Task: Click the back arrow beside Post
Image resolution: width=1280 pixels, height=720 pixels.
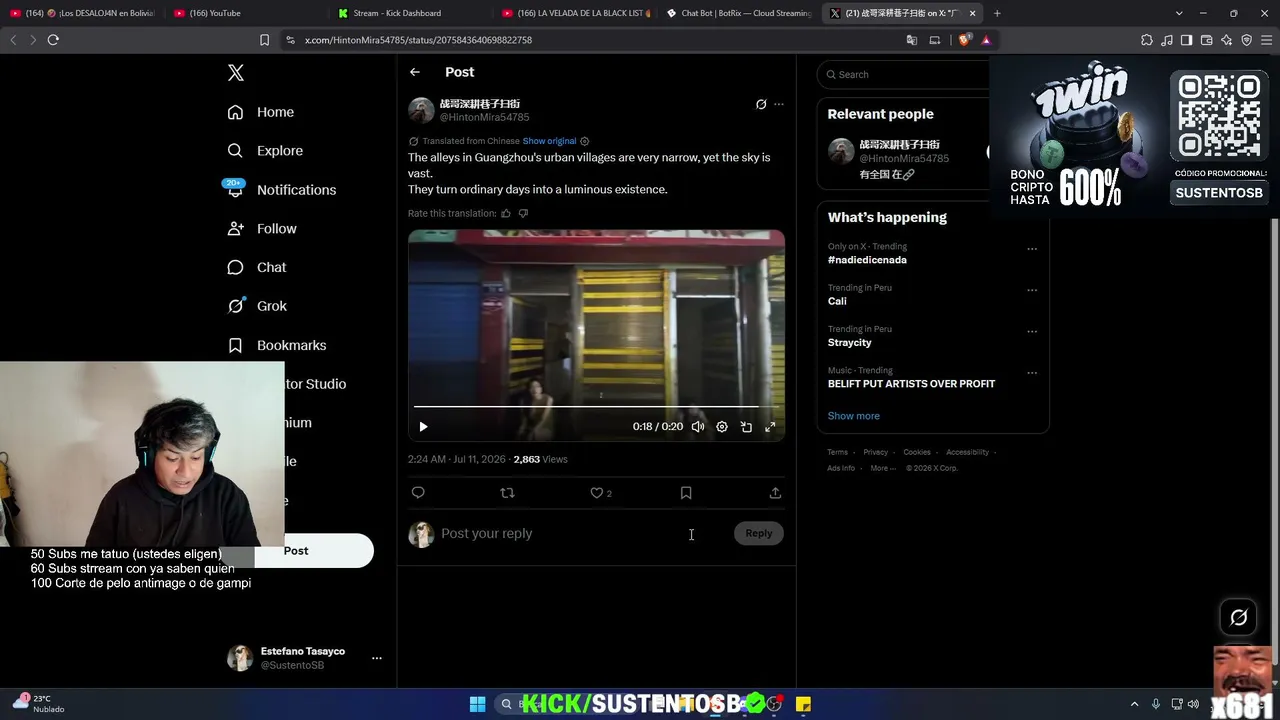Action: tap(415, 72)
